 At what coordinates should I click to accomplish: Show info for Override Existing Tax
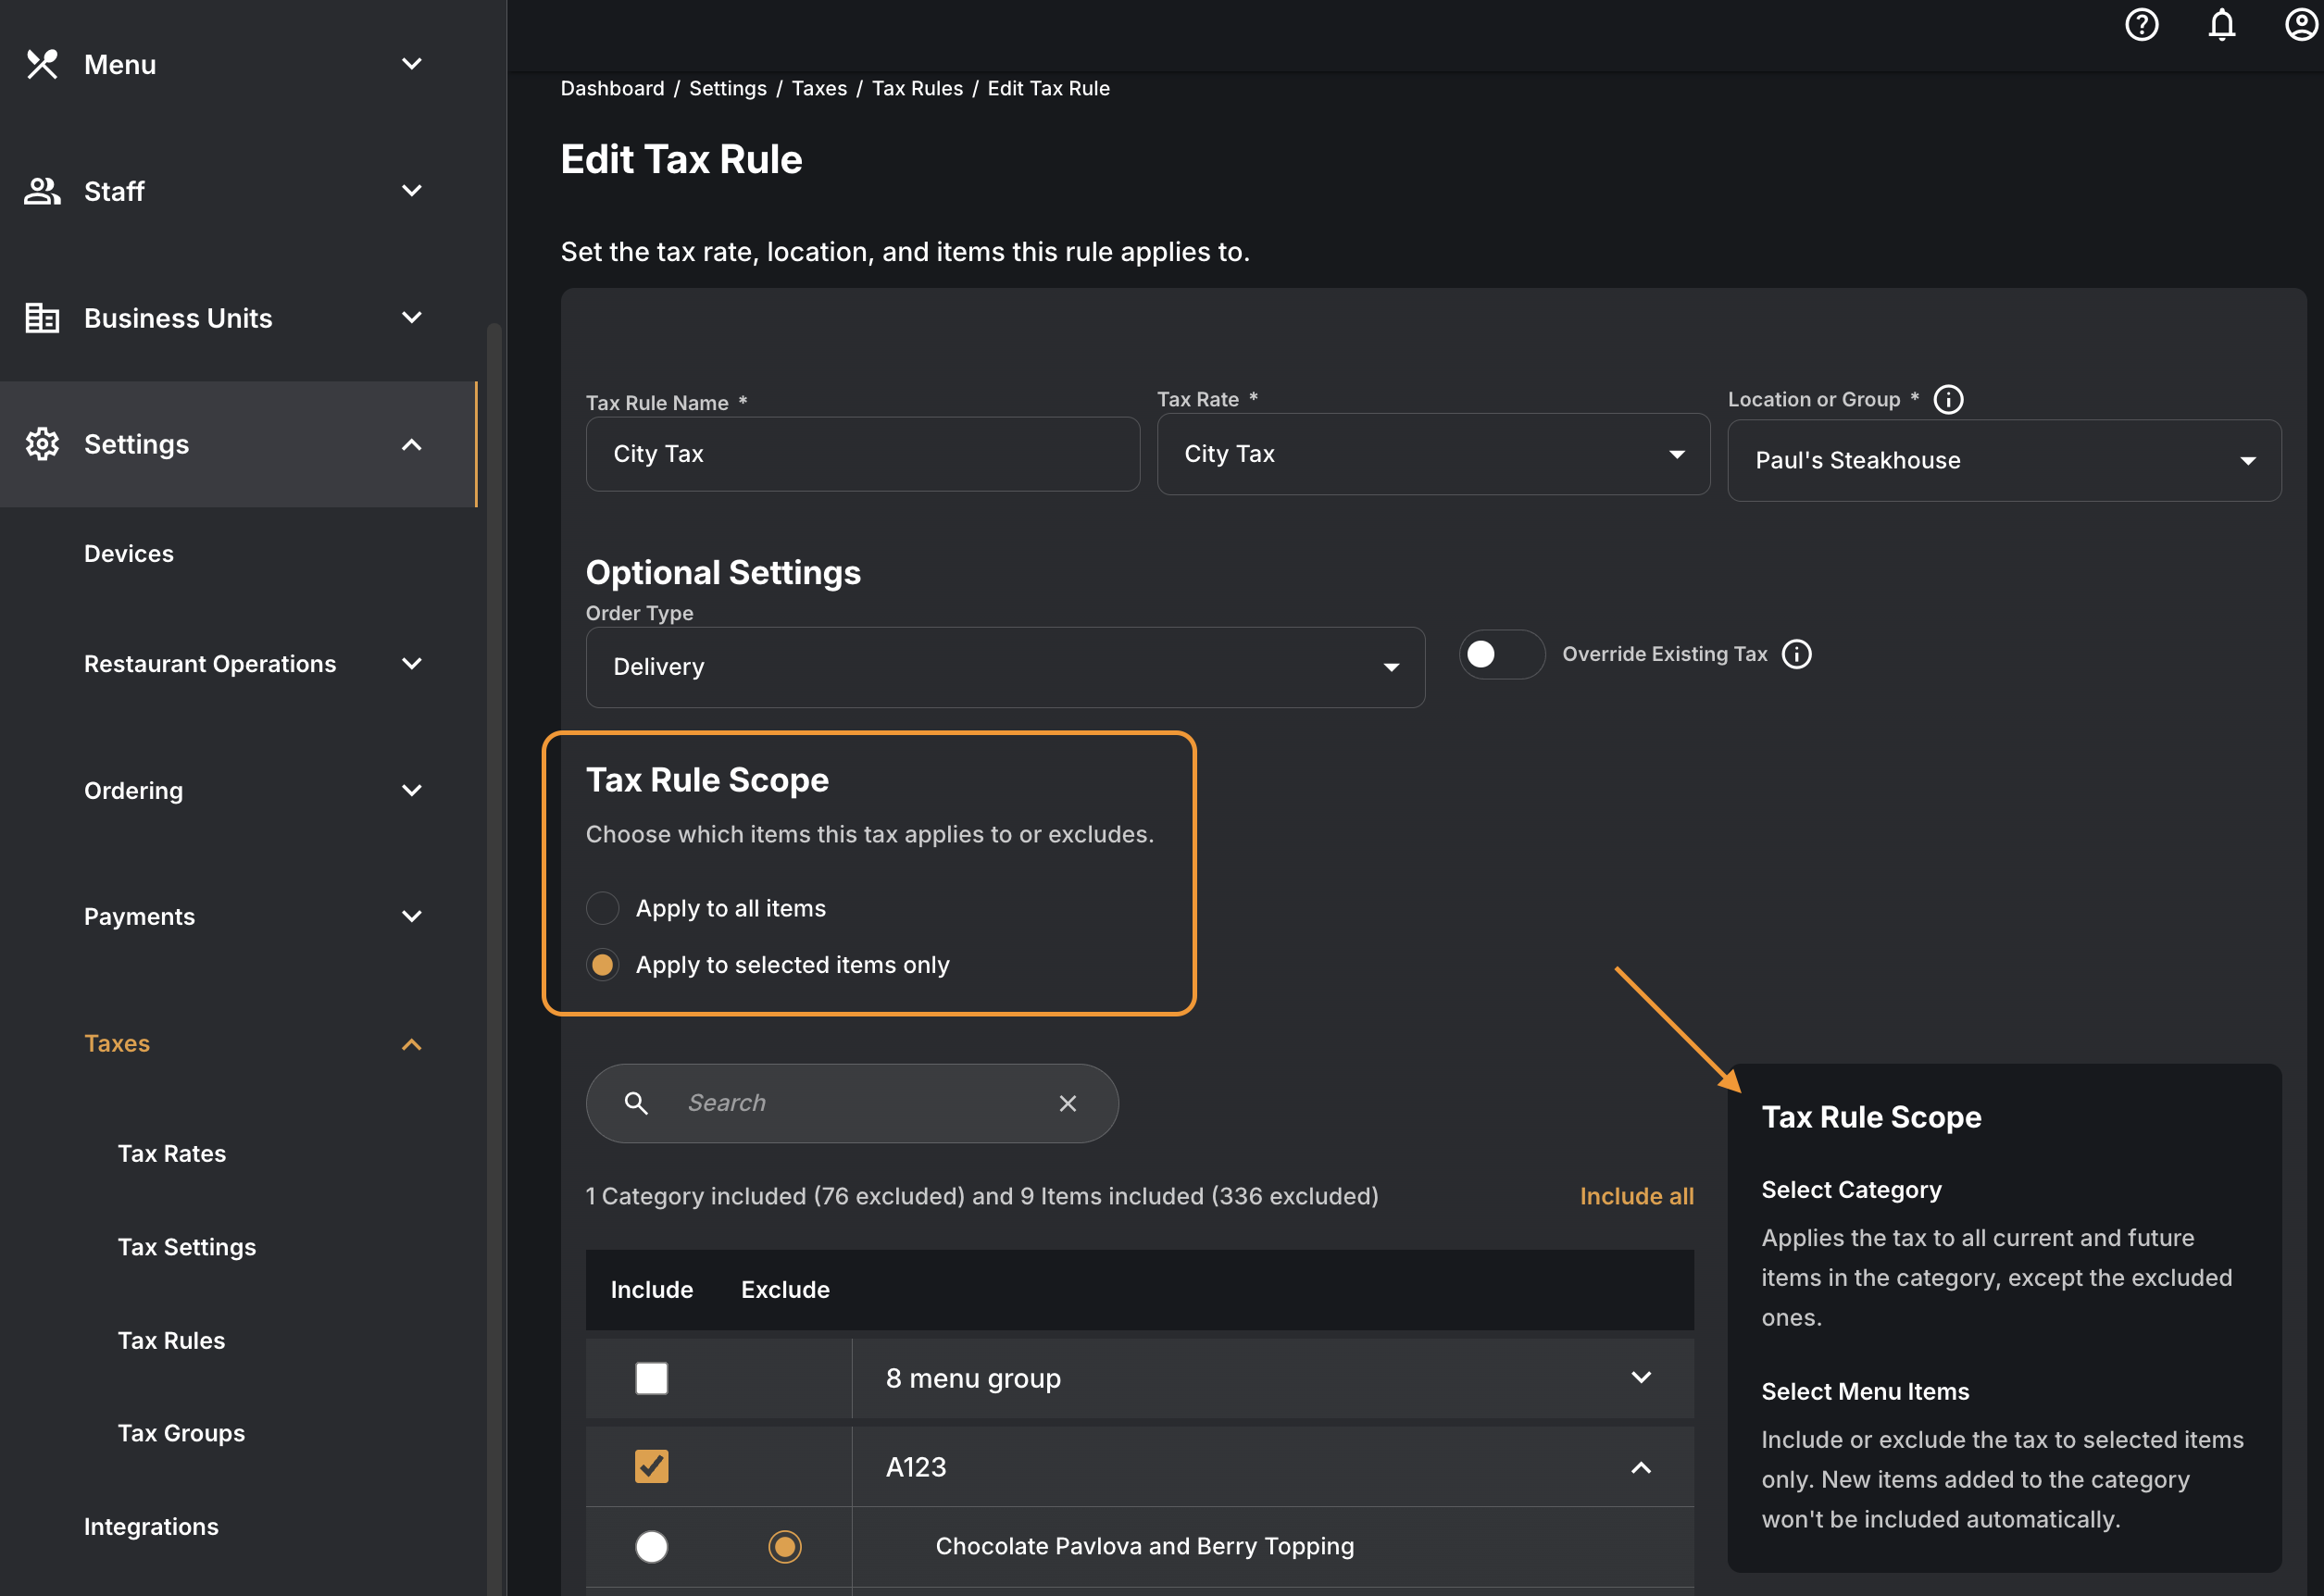click(x=1796, y=654)
